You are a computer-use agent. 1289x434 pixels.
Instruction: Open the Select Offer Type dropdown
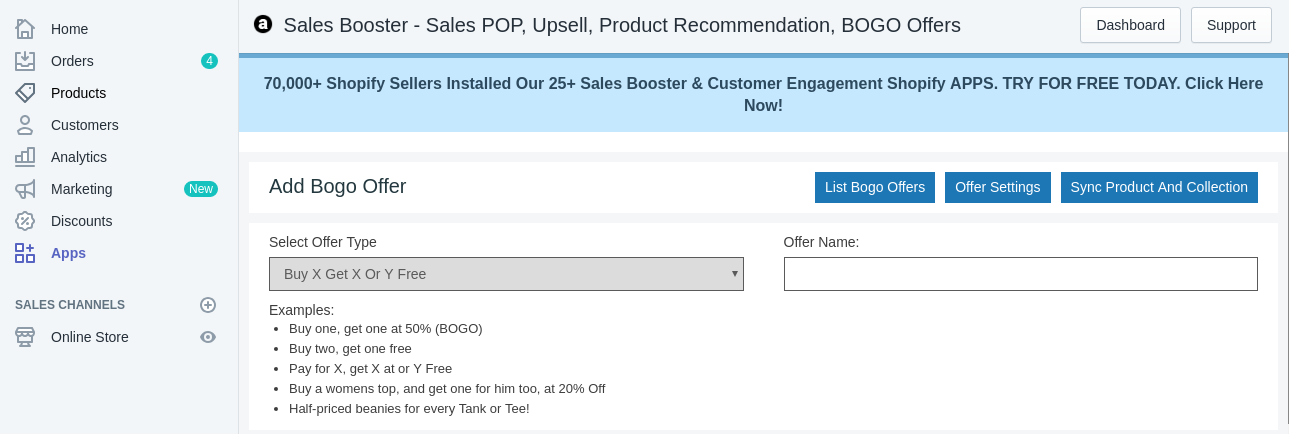[x=506, y=274]
